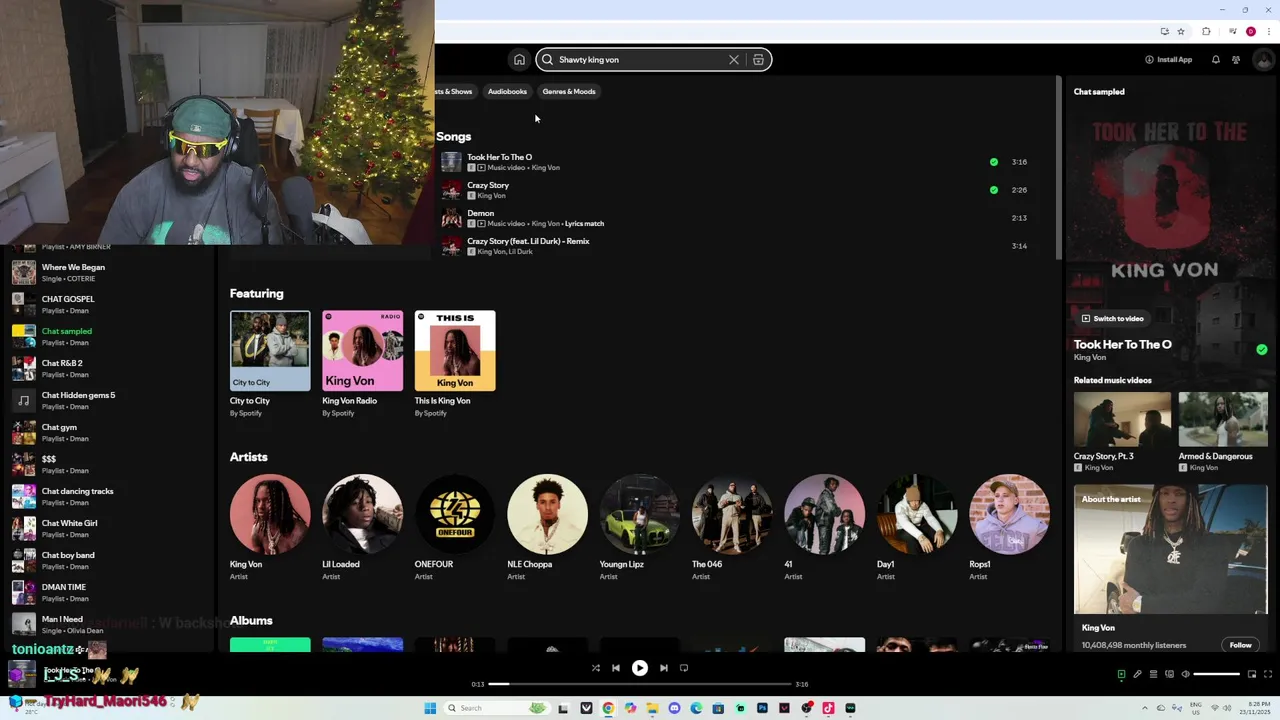Open King Von Radio playlist card
Image resolution: width=1280 pixels, height=720 pixels.
click(363, 364)
